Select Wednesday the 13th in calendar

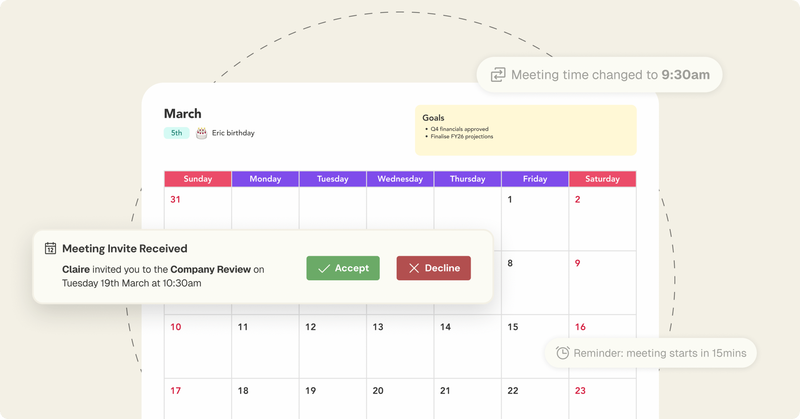400,347
